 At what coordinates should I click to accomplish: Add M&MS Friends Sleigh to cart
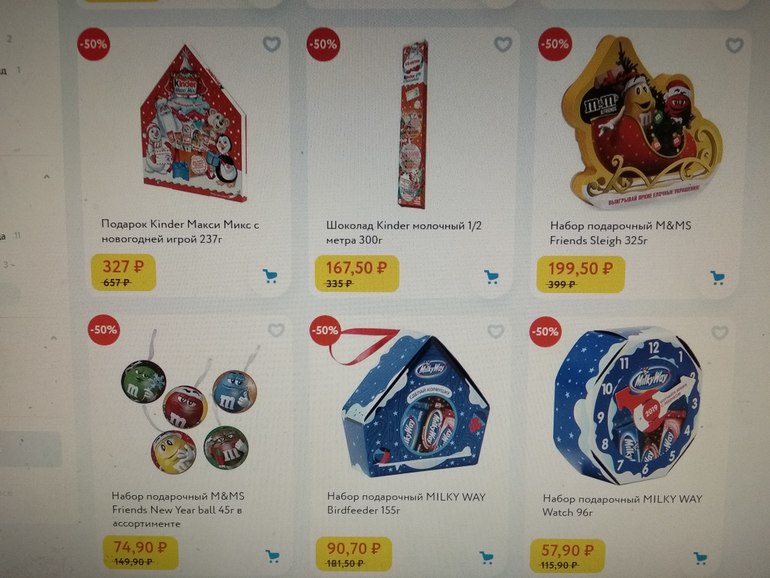[718, 277]
